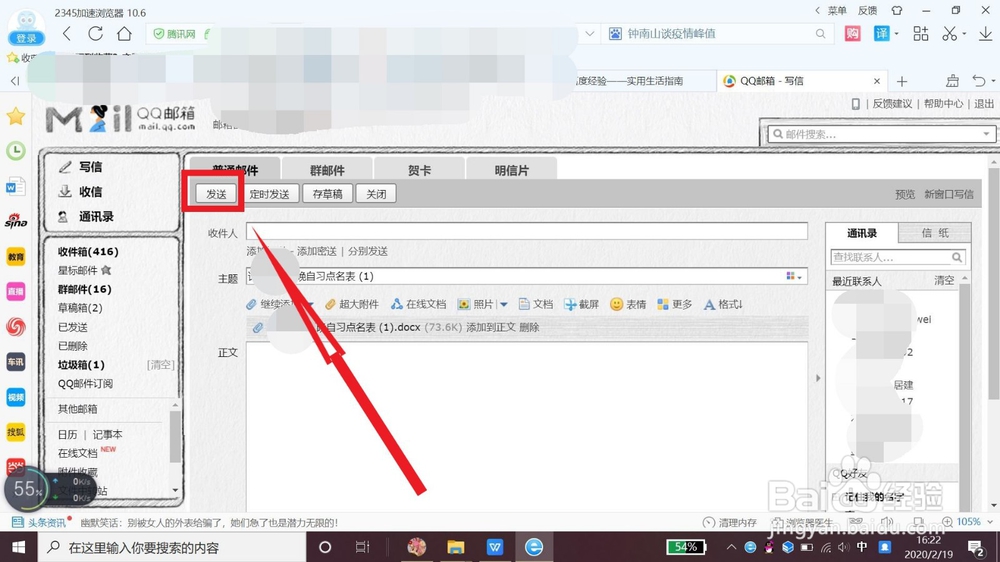Click 添加密送 link
Viewport: 1000px width, 562px height.
316,251
